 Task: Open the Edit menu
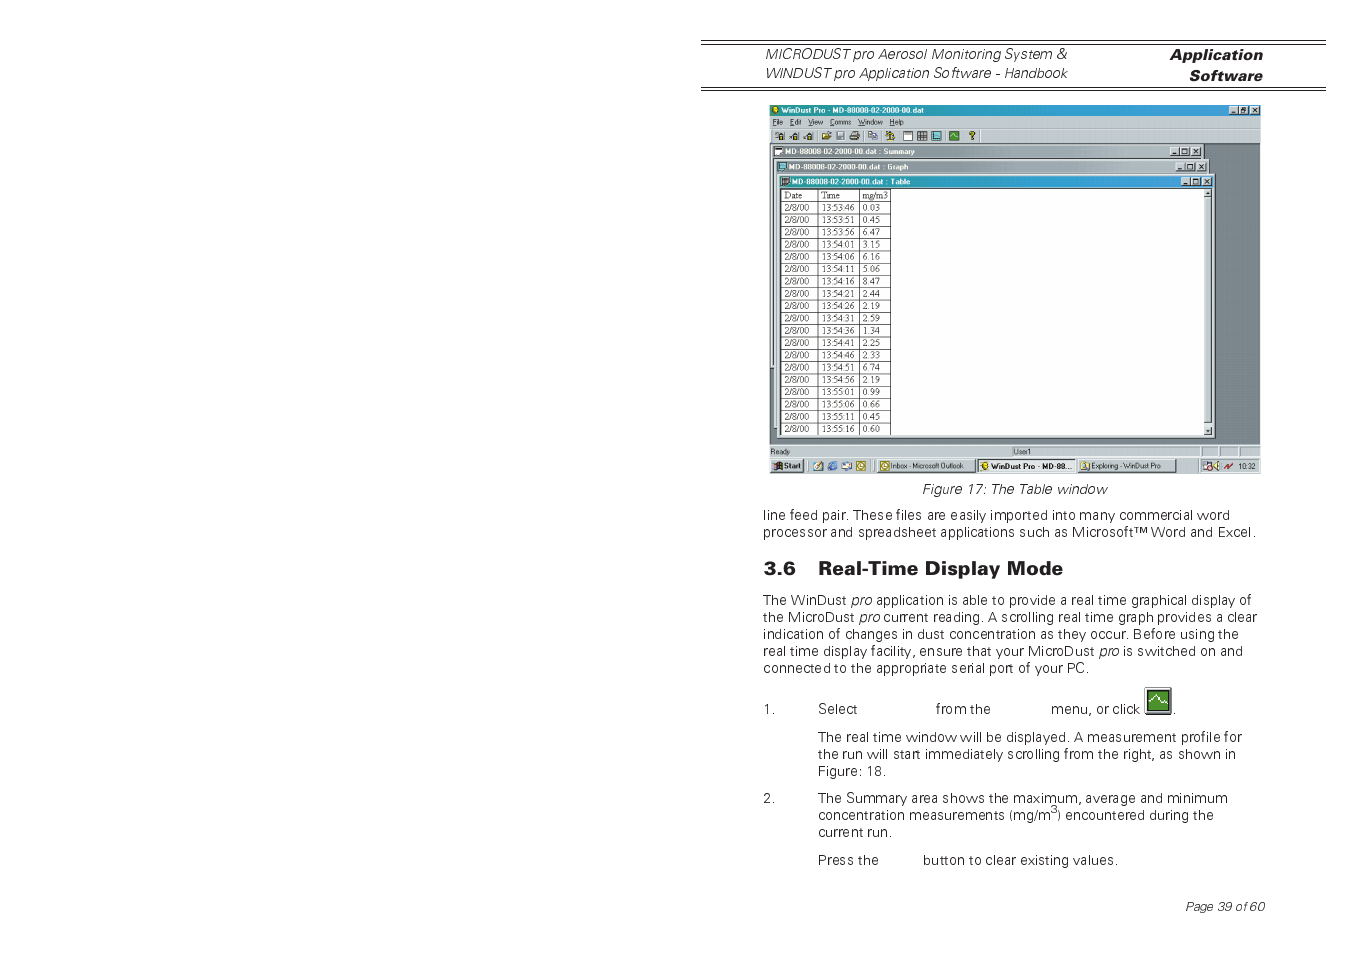point(795,122)
